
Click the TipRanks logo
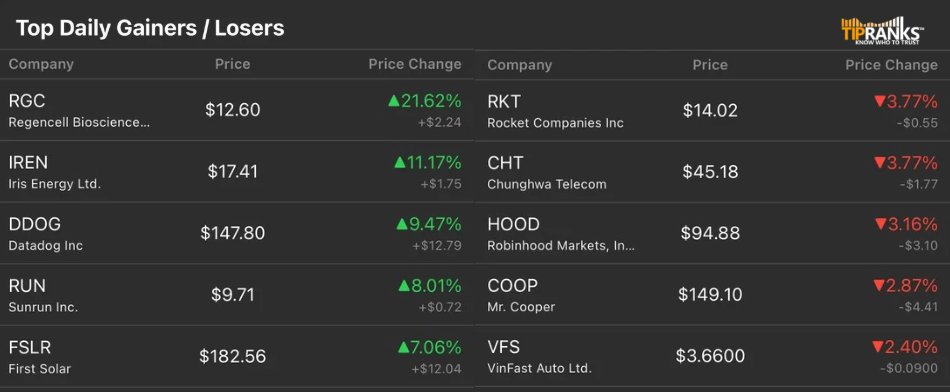click(883, 30)
